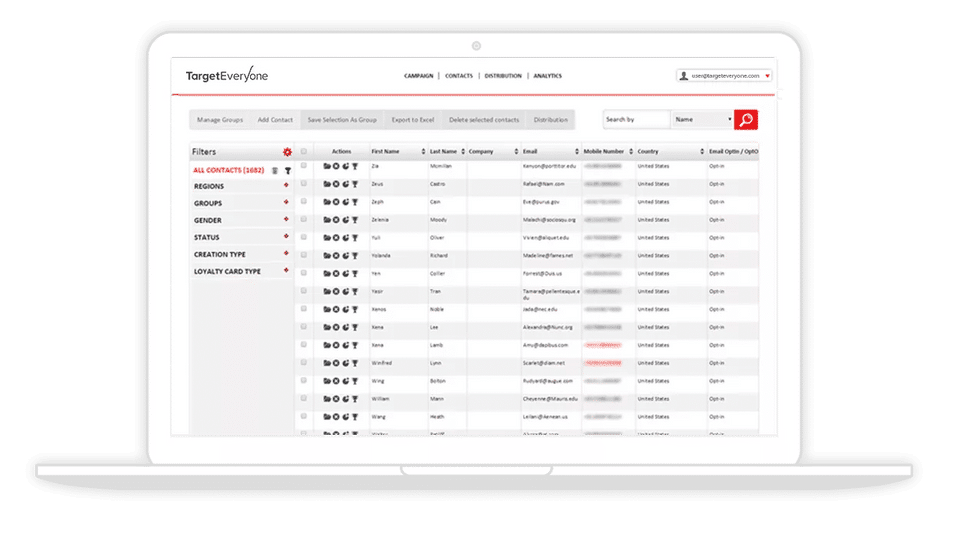This screenshot has width=960, height=534.
Task: Click the red search magnifier button
Action: pyautogui.click(x=746, y=119)
